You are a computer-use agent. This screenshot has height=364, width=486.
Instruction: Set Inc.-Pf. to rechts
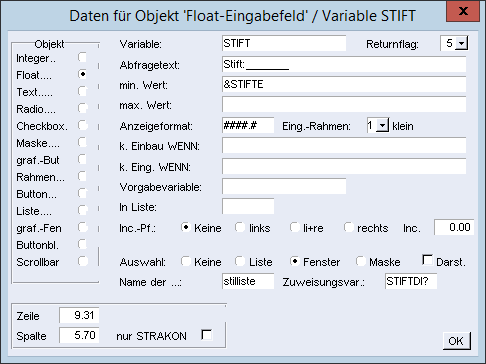pos(349,227)
